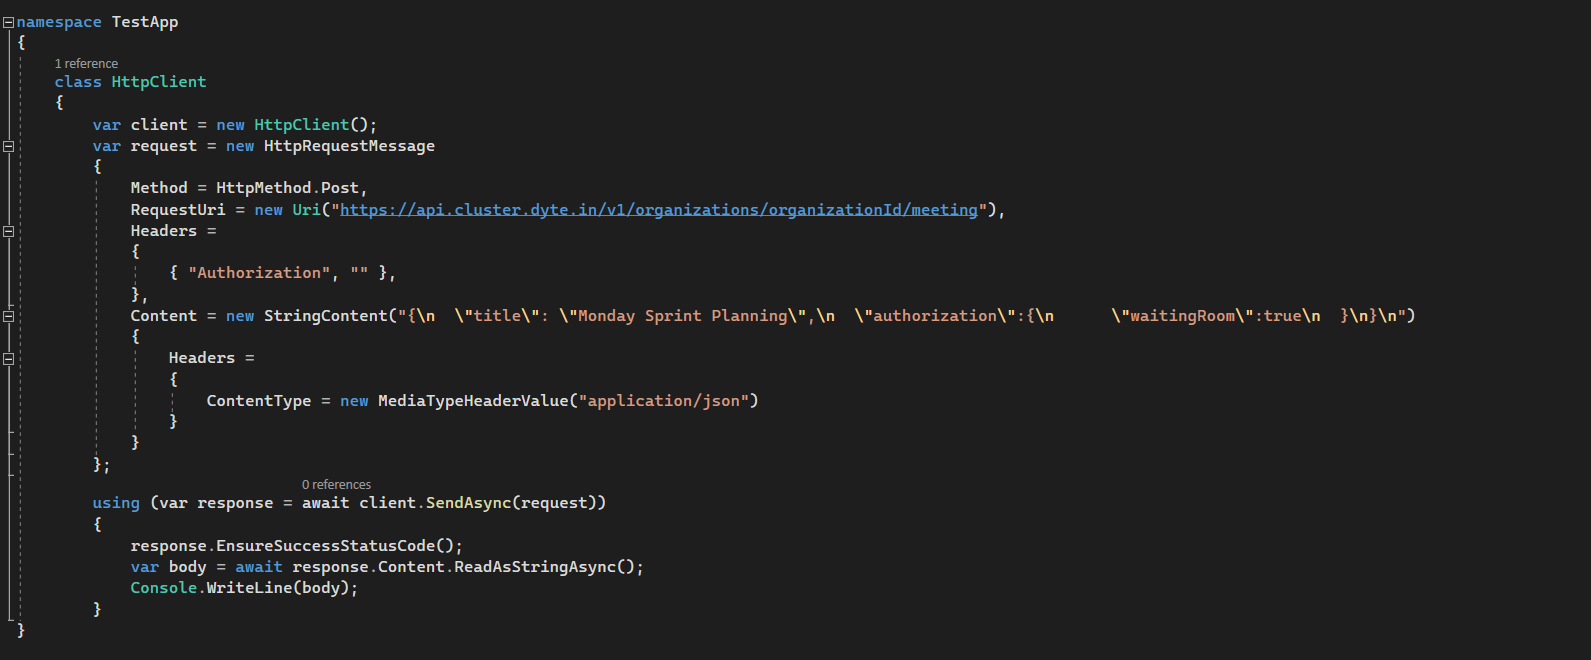Click HttpClient in the class declaration
This screenshot has height=660, width=1591.
point(159,82)
